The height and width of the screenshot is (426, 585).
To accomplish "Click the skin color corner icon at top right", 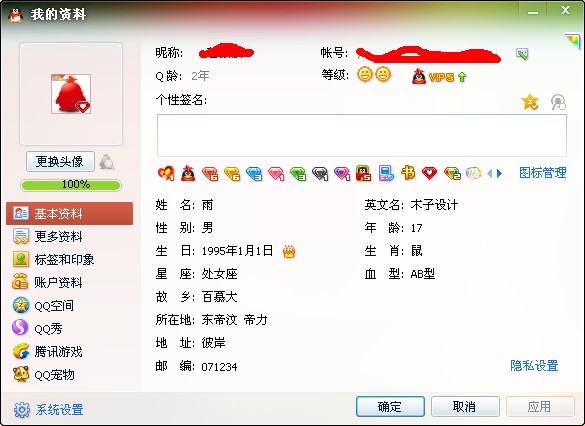I will 572,41.
